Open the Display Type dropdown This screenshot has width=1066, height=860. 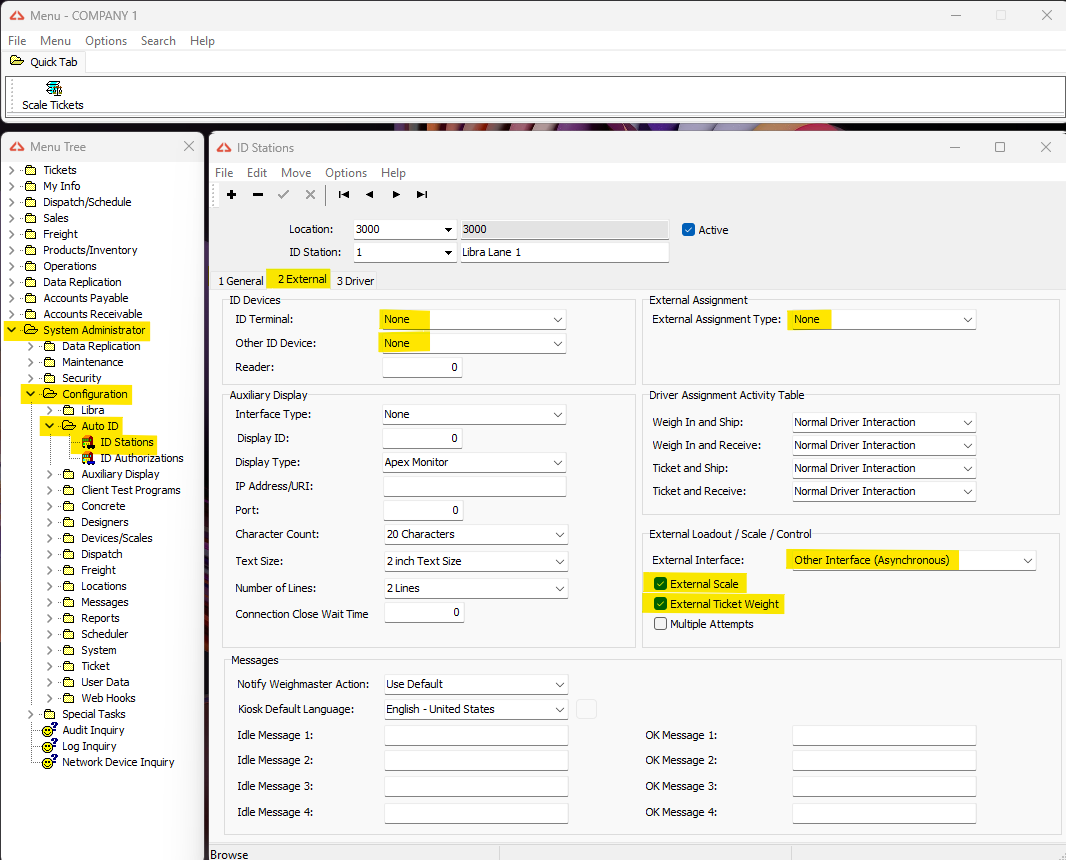557,462
